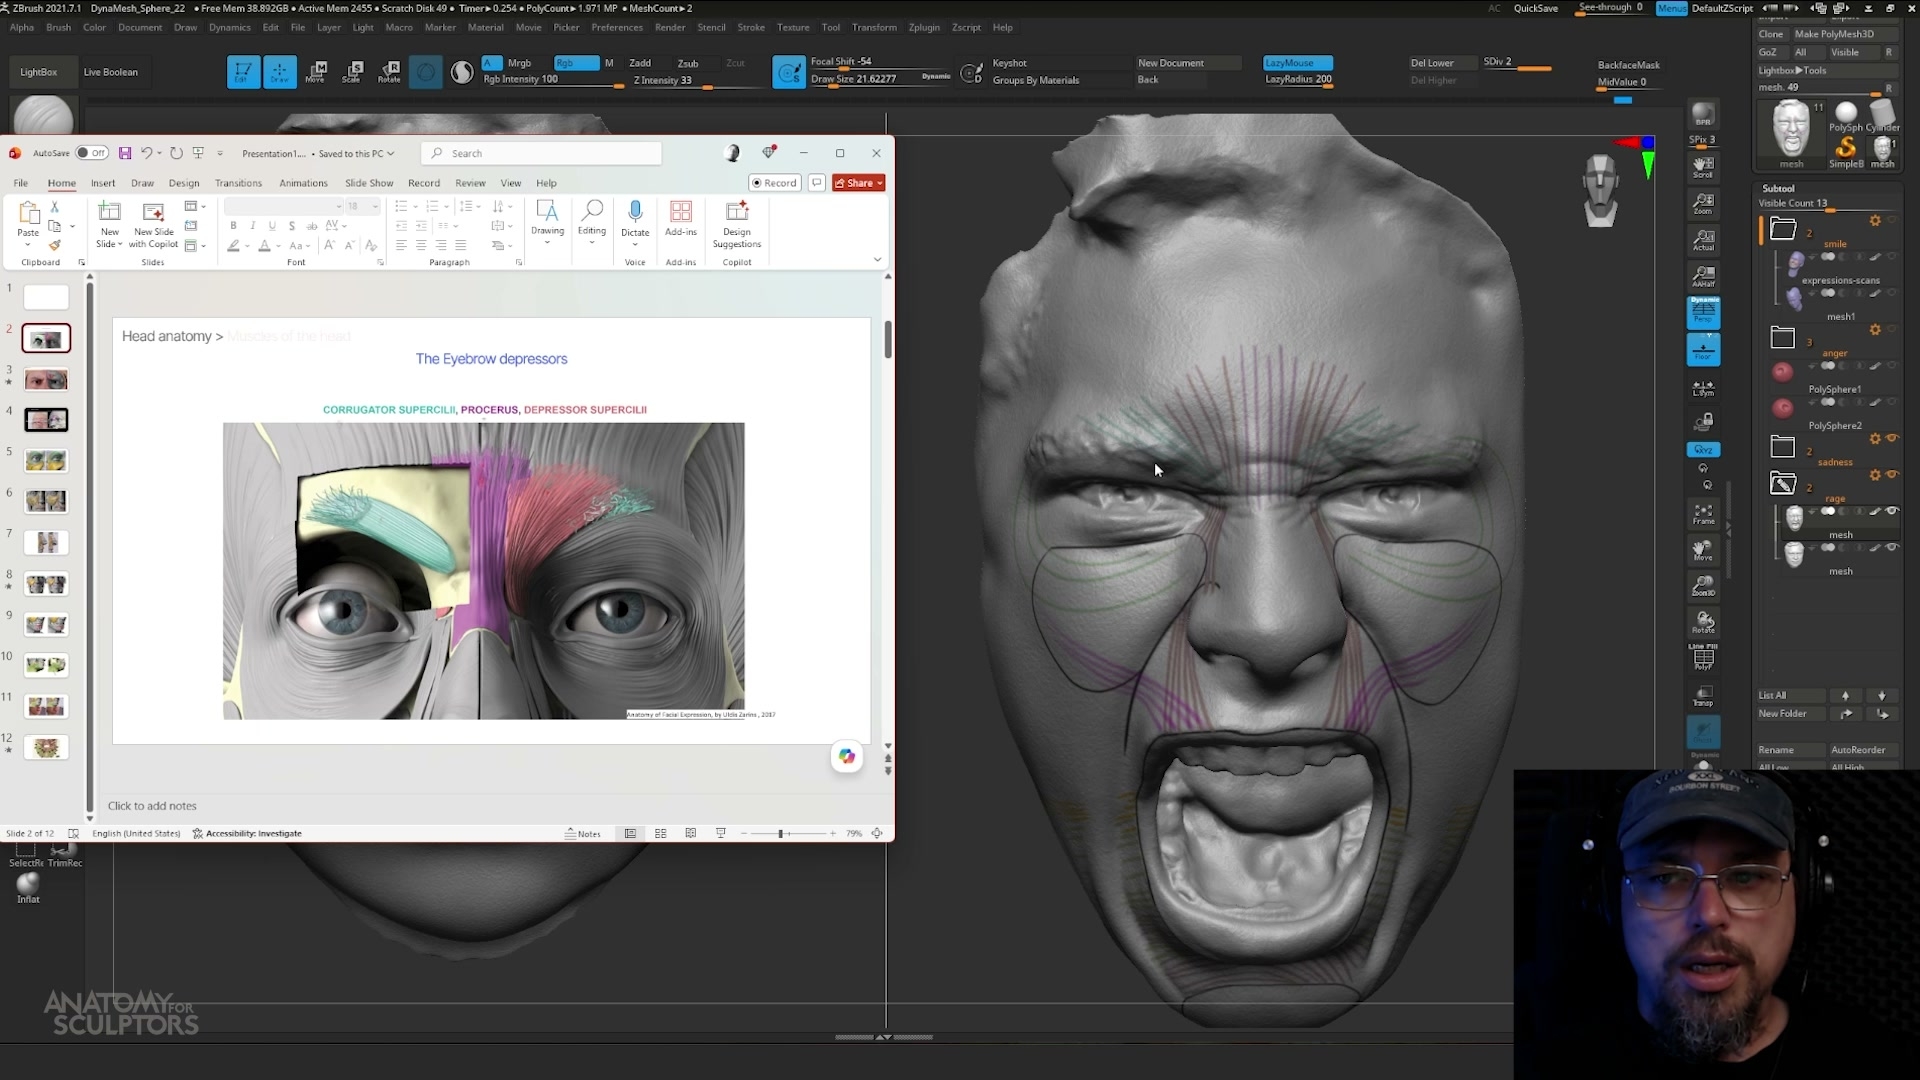Click the Frame icon on ZBrush shelf
Image resolution: width=1920 pixels, height=1080 pixels.
(x=1703, y=514)
